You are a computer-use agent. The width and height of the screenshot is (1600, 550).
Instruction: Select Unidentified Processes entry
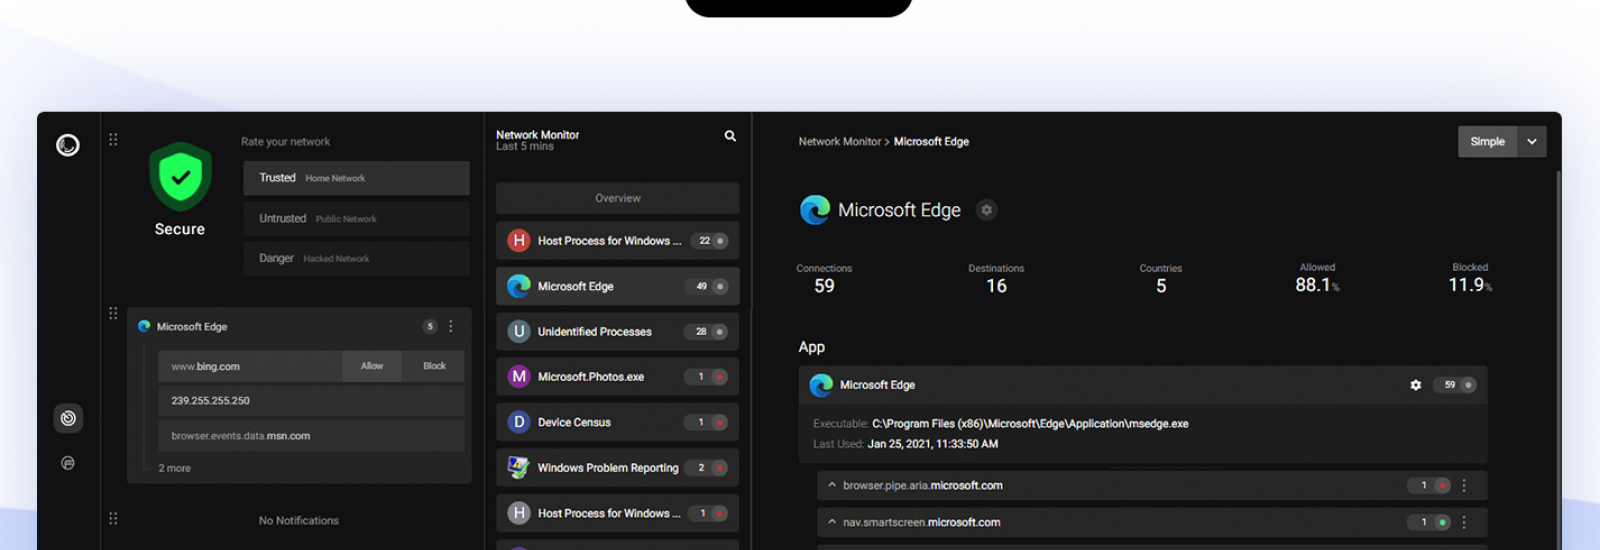coord(618,331)
